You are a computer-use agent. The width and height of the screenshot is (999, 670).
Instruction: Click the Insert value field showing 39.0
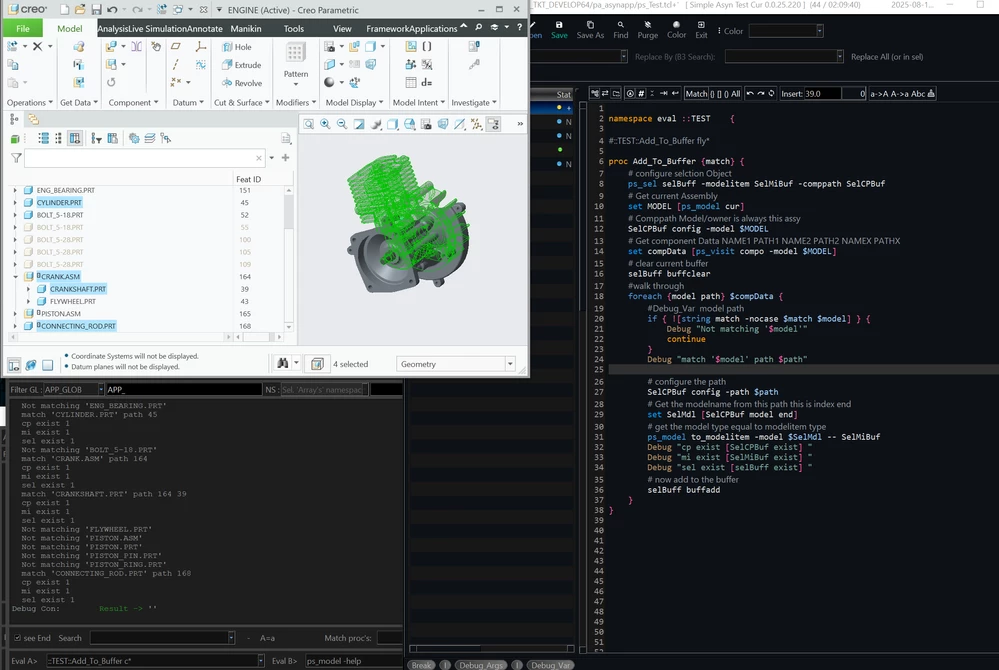[822, 94]
